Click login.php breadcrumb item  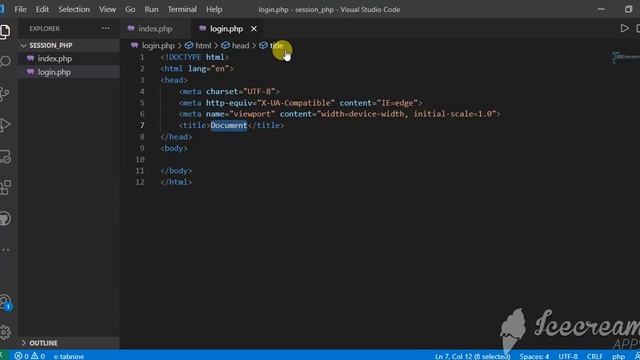coord(158,45)
